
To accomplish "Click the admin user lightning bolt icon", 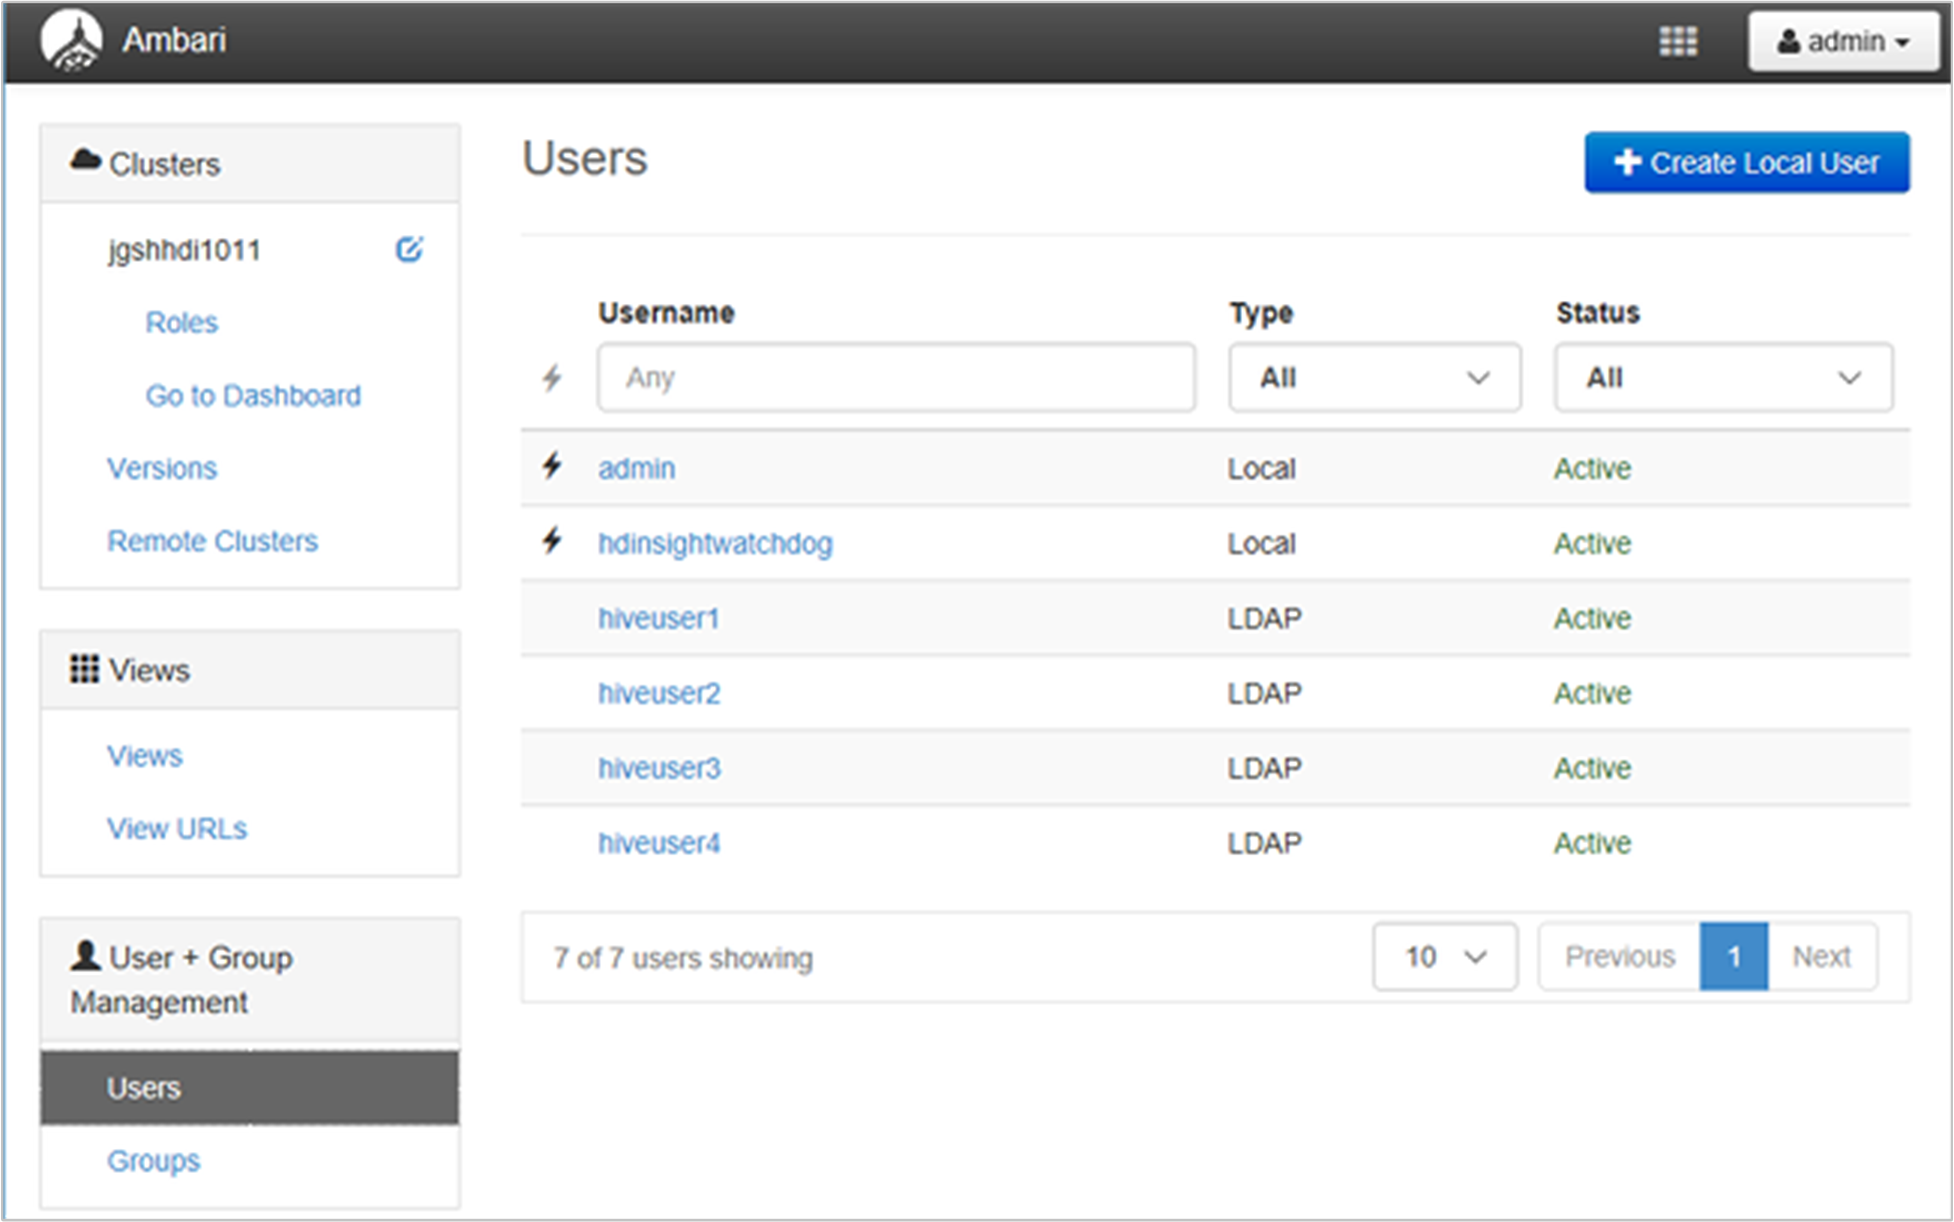I will [x=553, y=466].
